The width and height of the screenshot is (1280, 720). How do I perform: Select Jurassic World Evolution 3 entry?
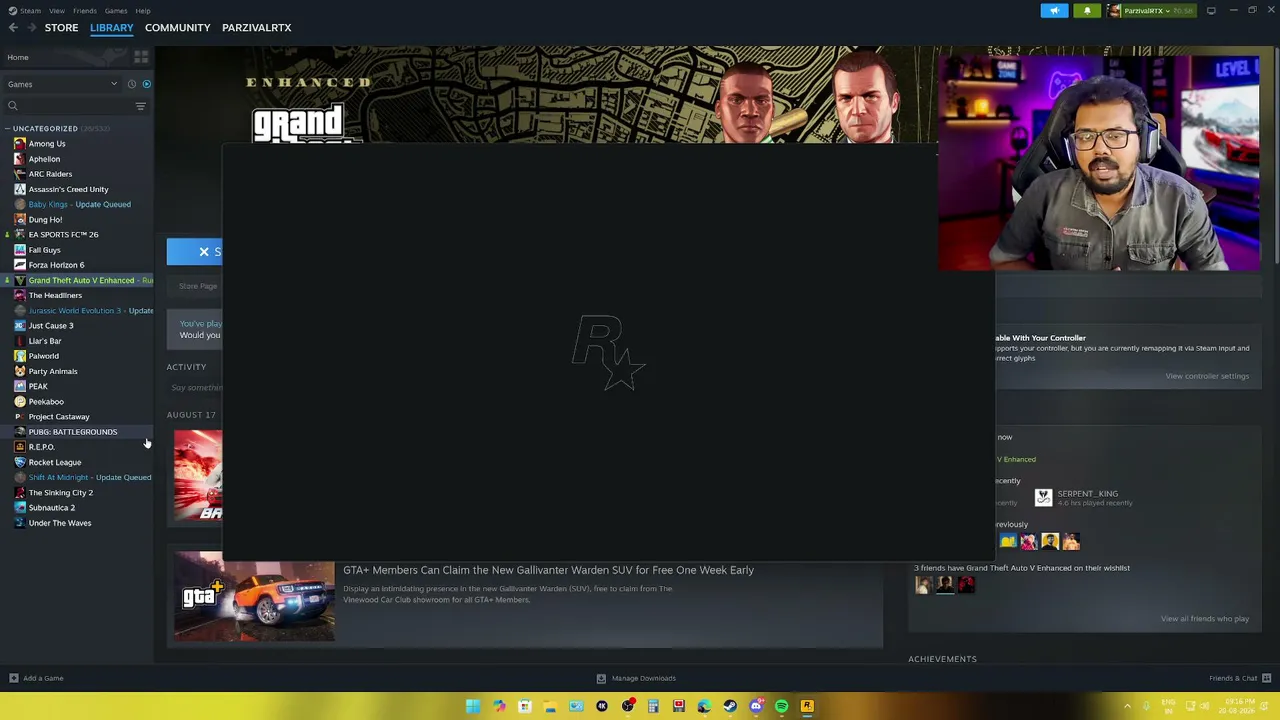click(83, 311)
